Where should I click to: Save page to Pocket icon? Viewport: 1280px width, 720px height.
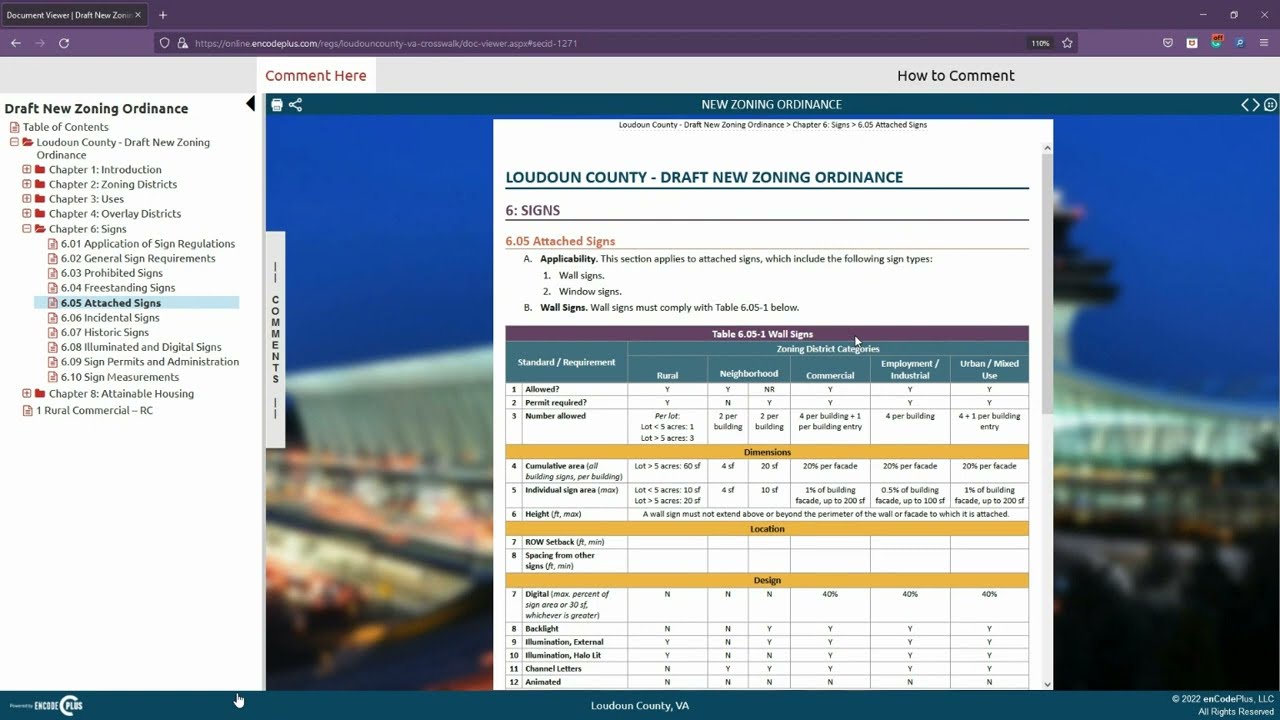pos(1168,43)
